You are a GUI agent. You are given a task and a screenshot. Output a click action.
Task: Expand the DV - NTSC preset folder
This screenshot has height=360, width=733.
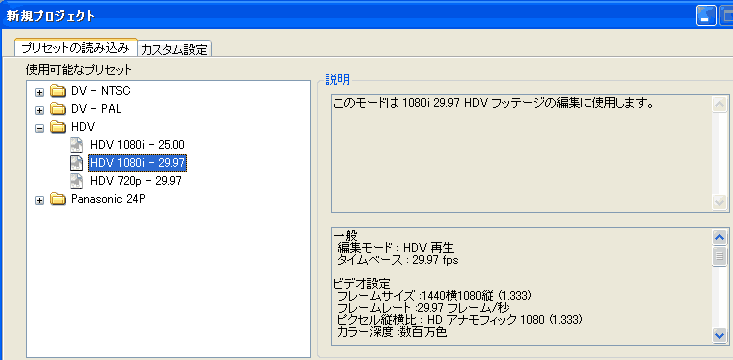coord(40,92)
